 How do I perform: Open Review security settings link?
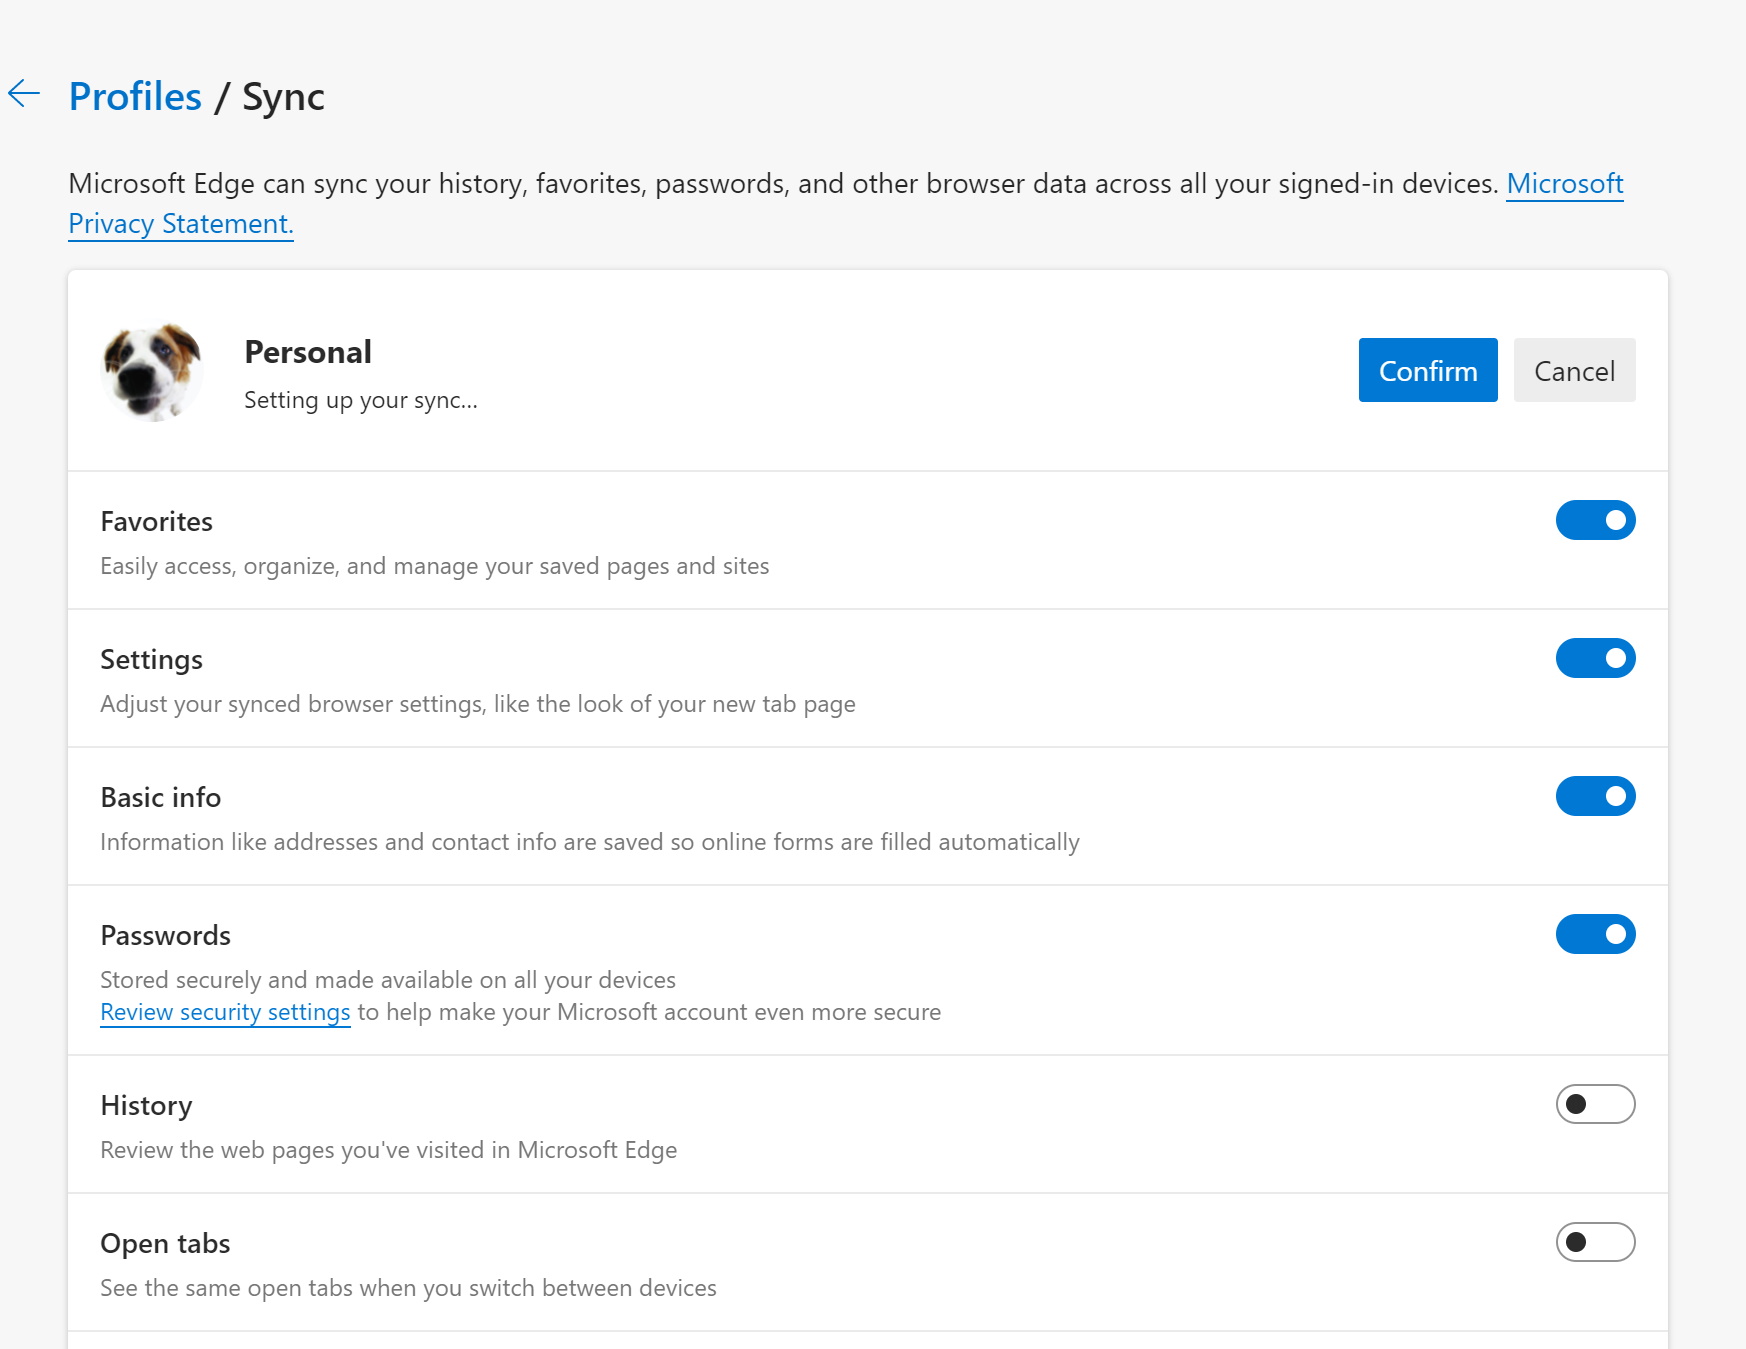(x=225, y=1012)
